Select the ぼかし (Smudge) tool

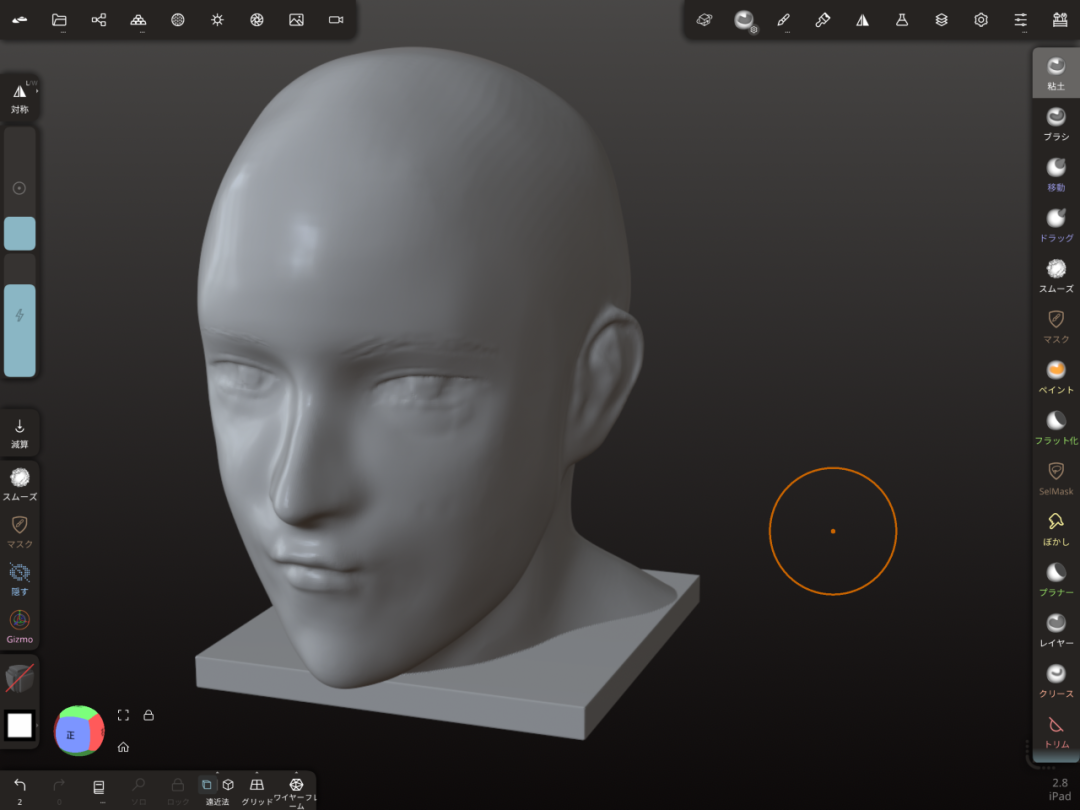coord(1056,530)
